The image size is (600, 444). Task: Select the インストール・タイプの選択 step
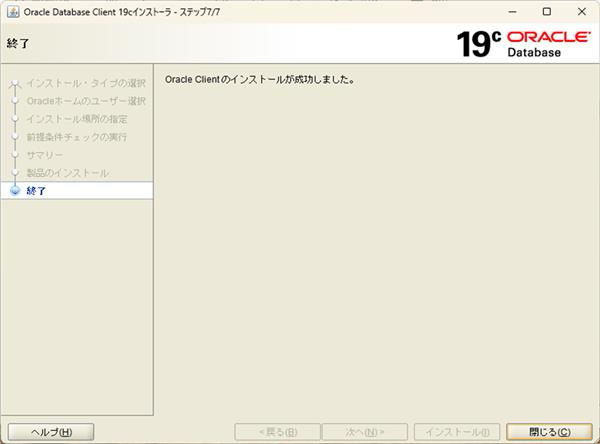pyautogui.click(x=86, y=82)
